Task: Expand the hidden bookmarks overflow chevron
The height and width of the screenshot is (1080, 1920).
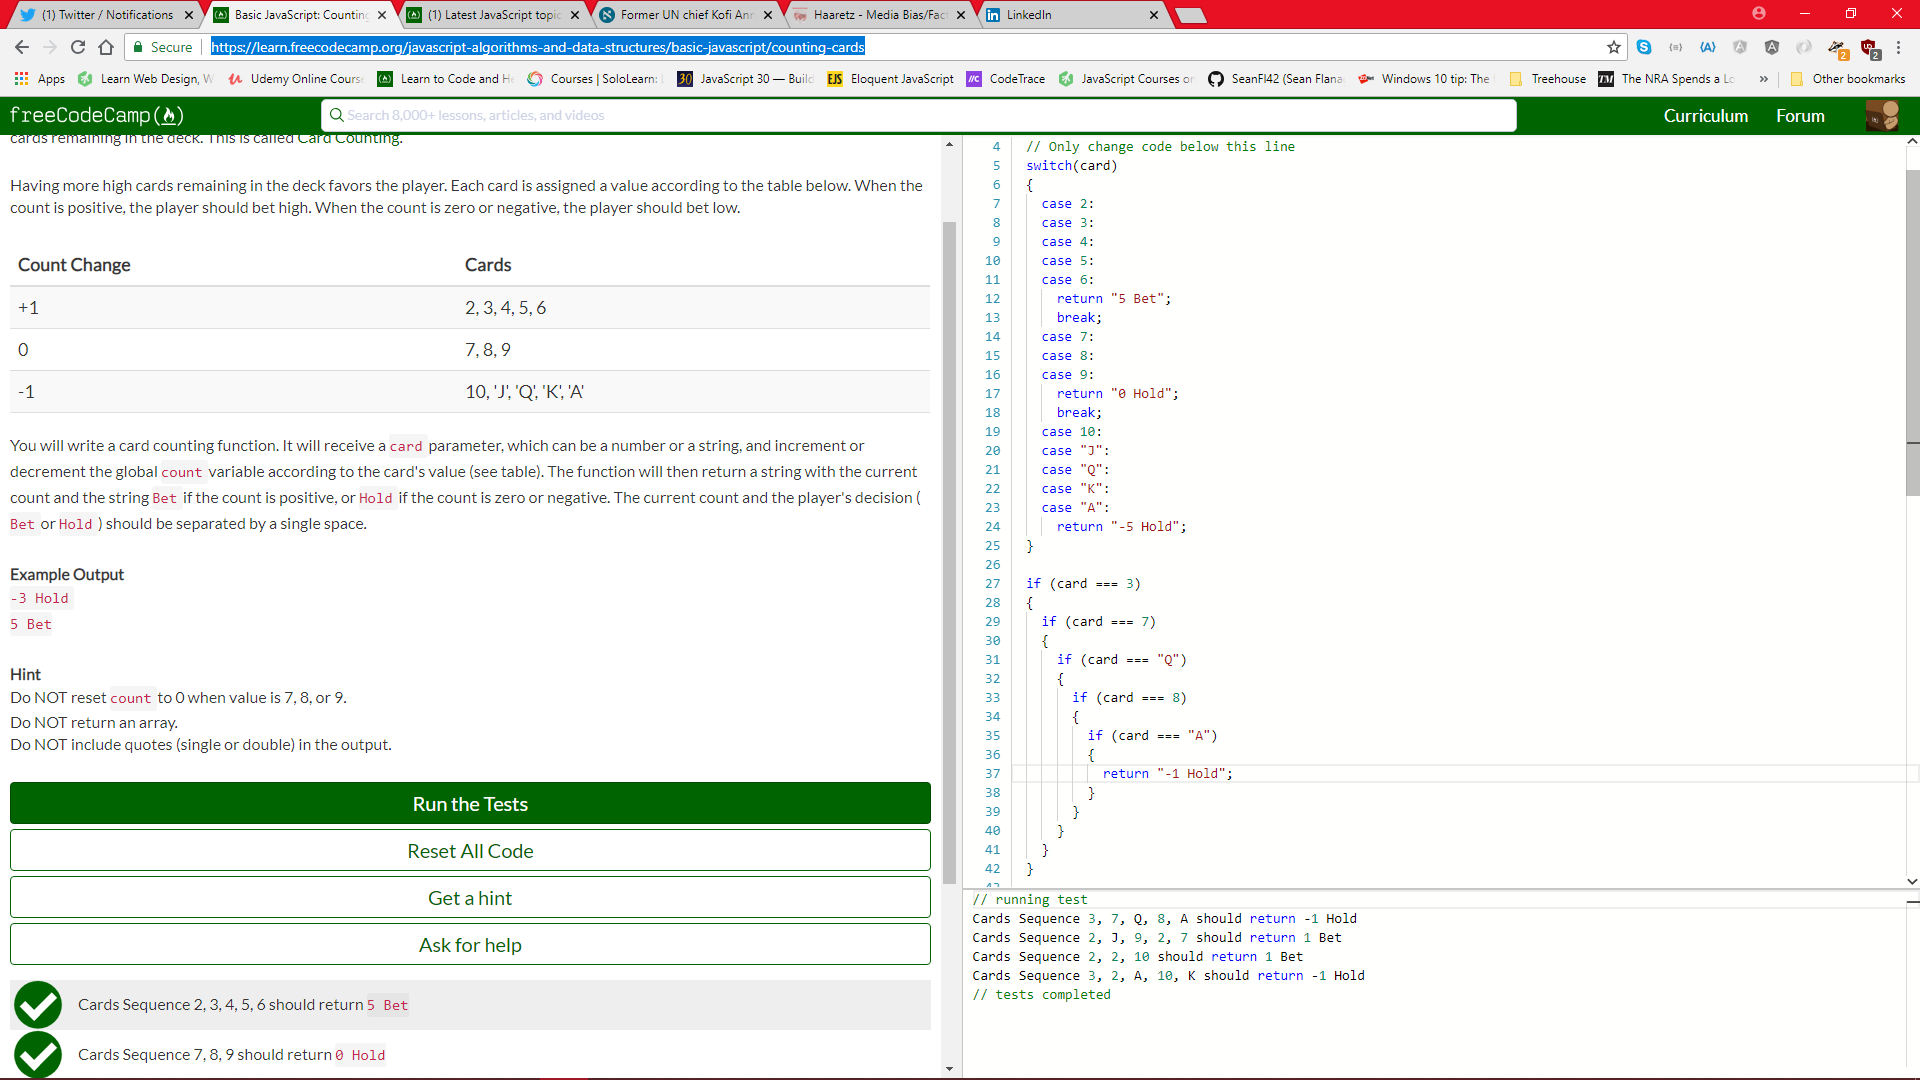Action: click(x=1764, y=79)
